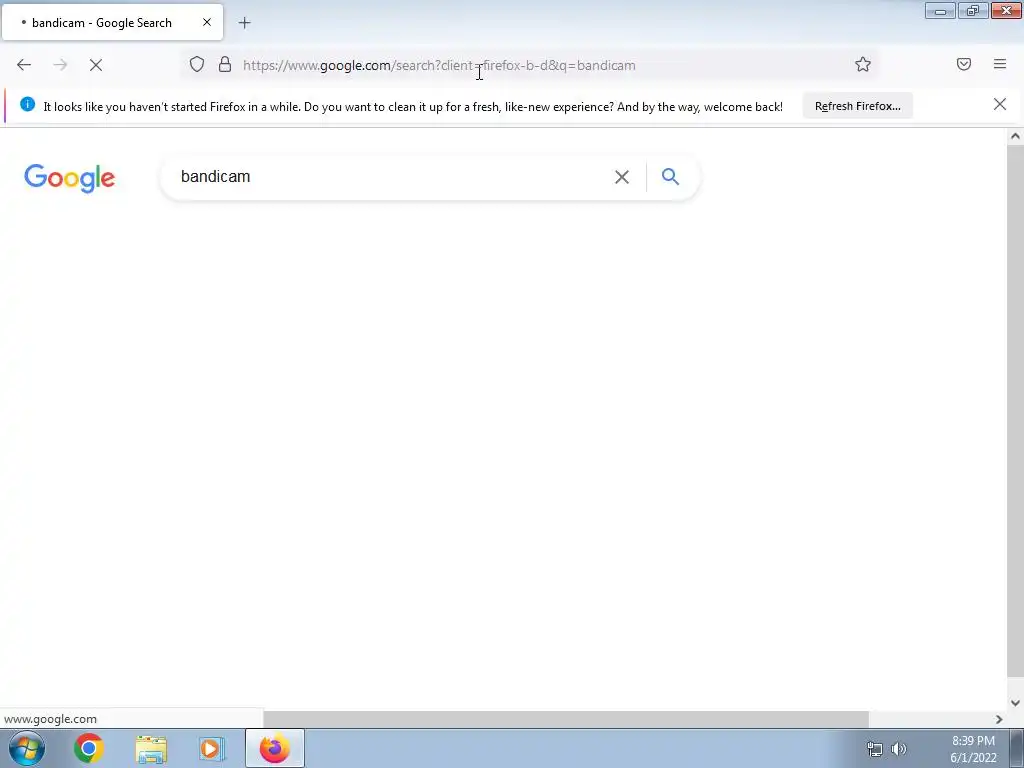Viewport: 1024px width, 768px height.
Task: Select the bandicam - Google Search tab
Action: pyautogui.click(x=112, y=22)
